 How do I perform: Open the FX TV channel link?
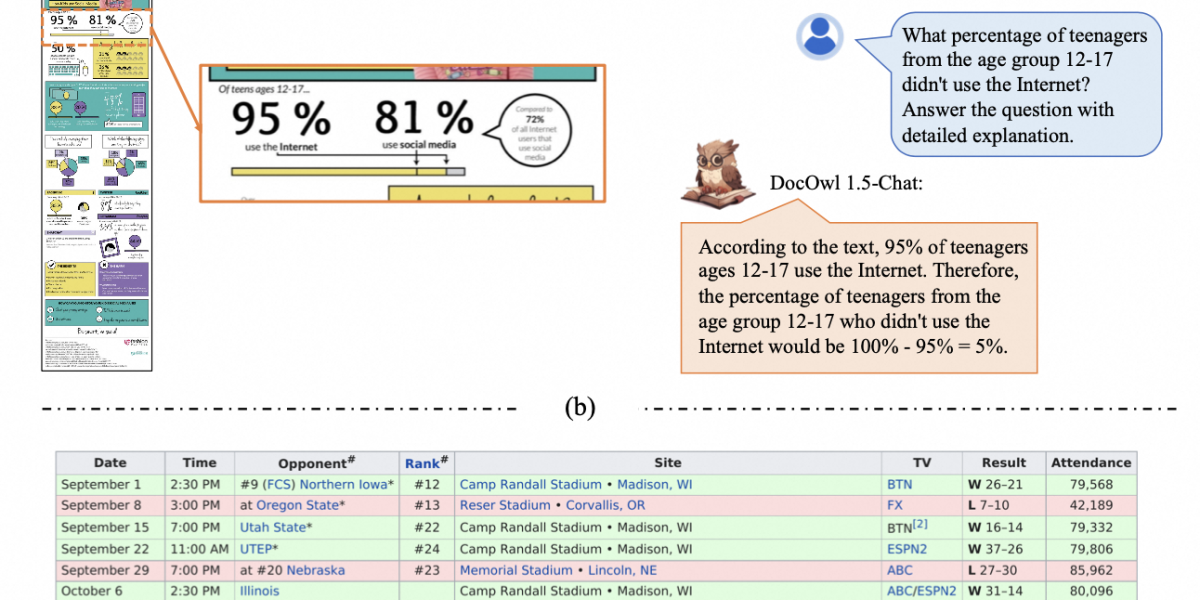[895, 505]
